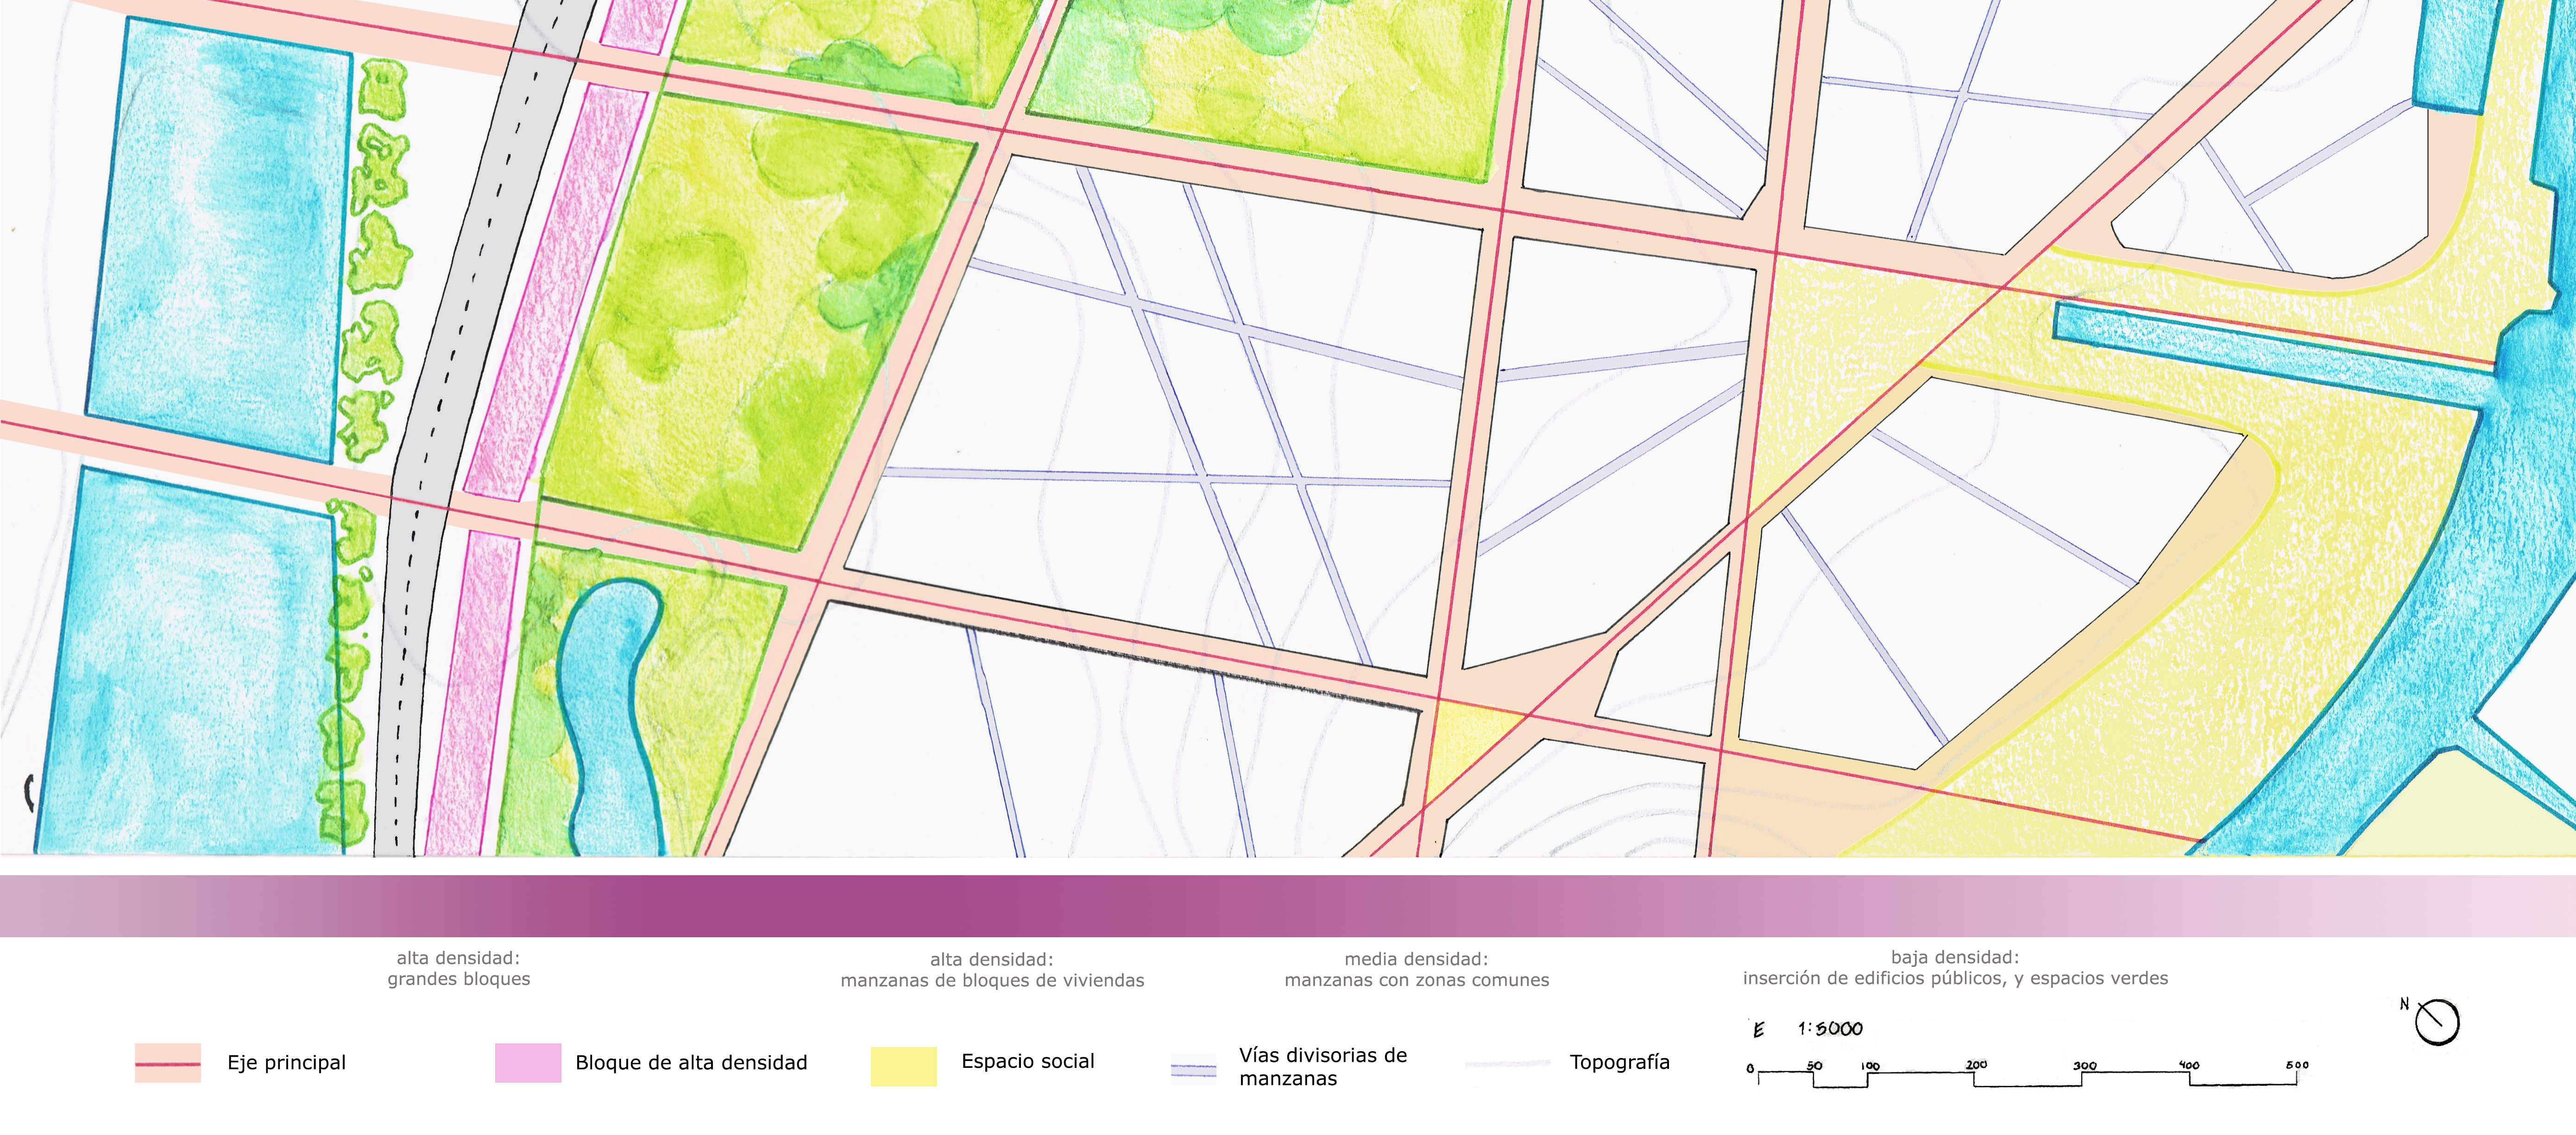Click the '200' mark on scale bar

coord(1976,1065)
